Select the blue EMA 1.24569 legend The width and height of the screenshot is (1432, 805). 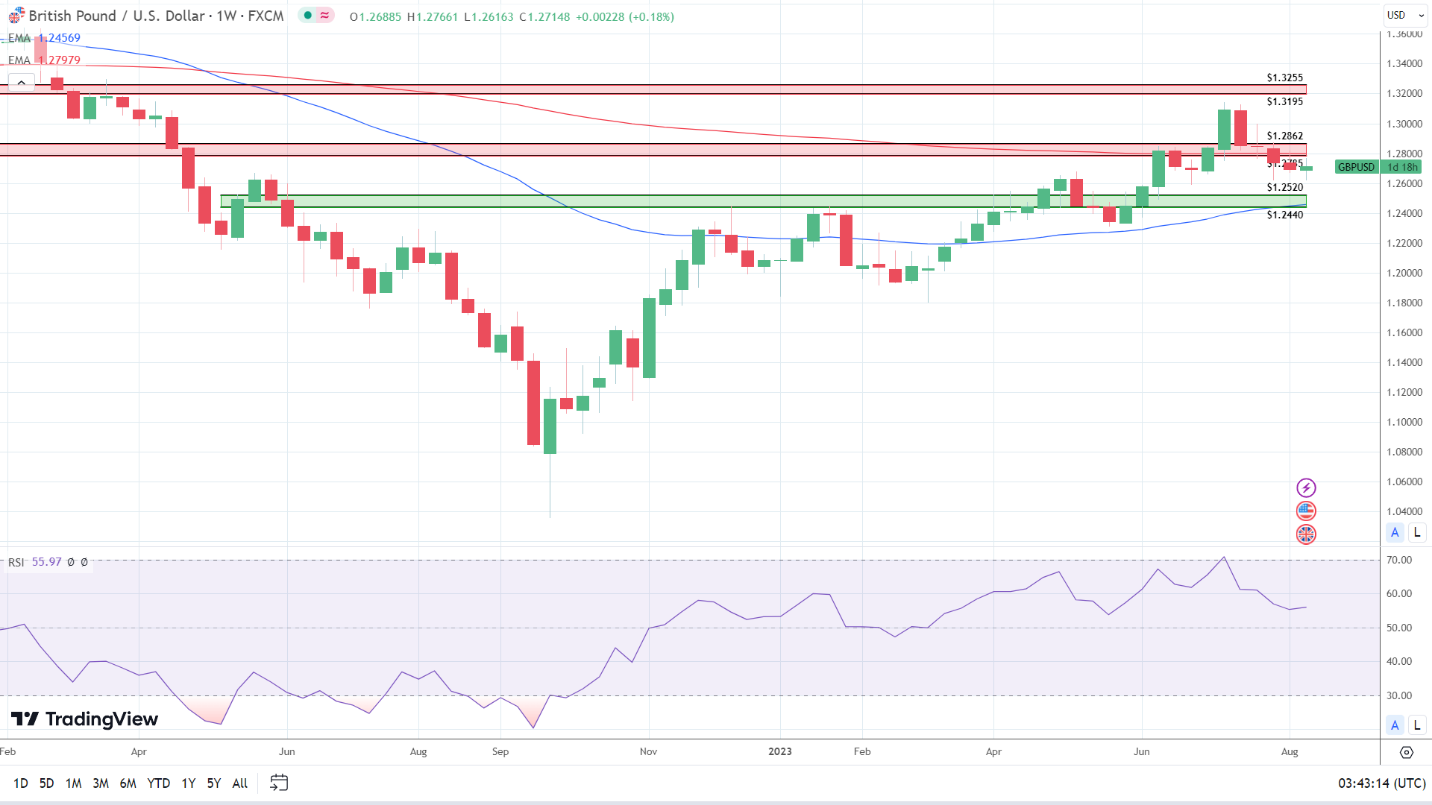(45, 38)
